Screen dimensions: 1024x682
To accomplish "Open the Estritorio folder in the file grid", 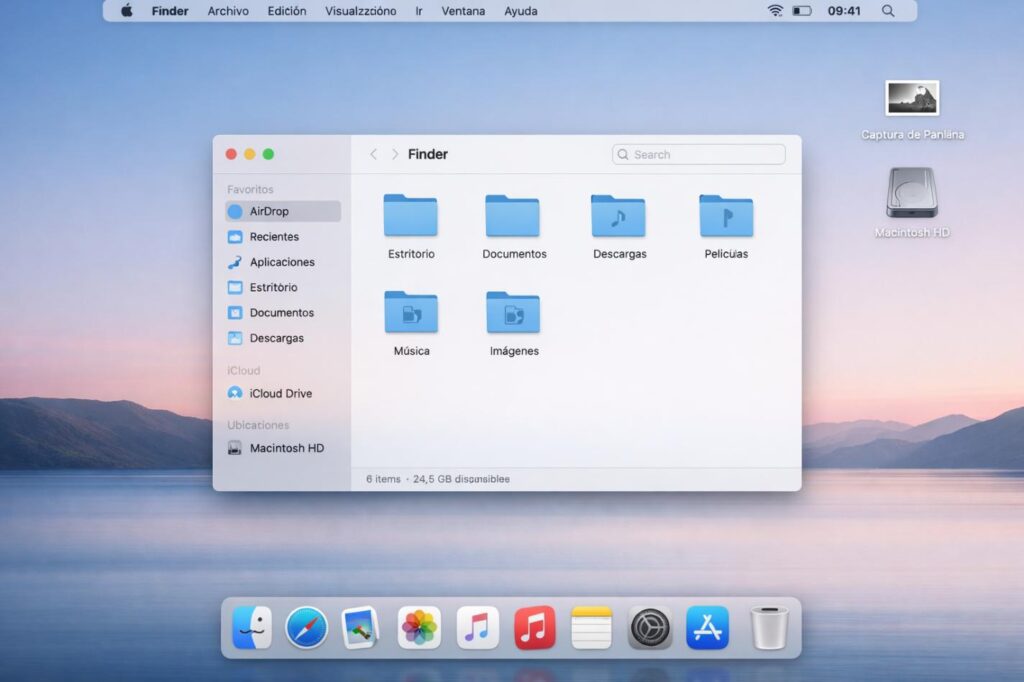I will click(x=410, y=216).
